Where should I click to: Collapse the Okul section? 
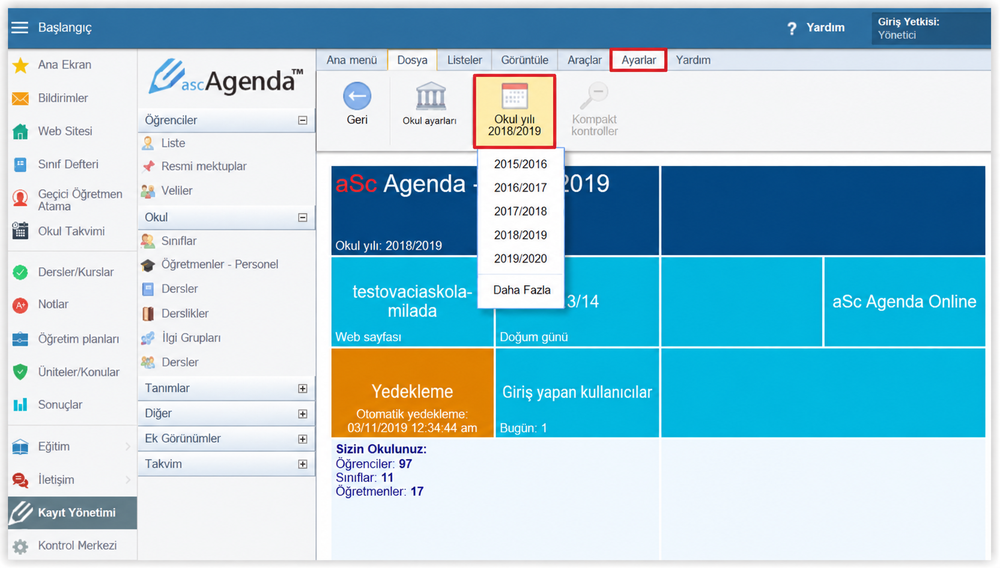pyautogui.click(x=302, y=217)
